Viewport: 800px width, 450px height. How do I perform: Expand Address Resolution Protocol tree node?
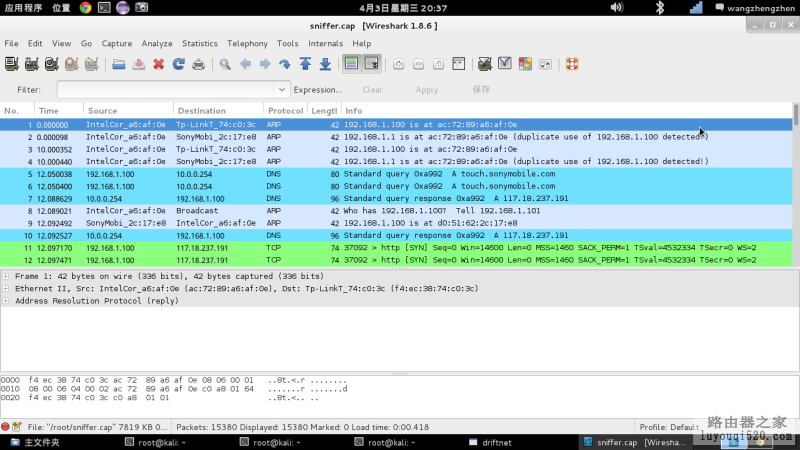(6, 301)
